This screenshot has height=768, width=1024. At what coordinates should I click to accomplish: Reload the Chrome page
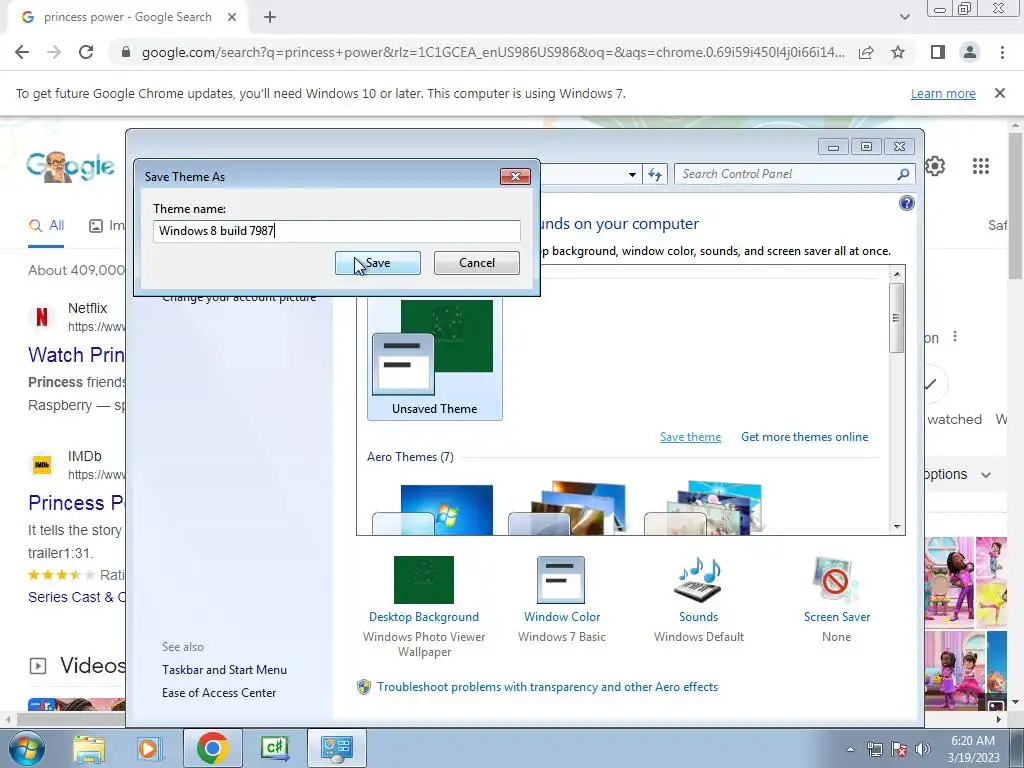(x=86, y=52)
